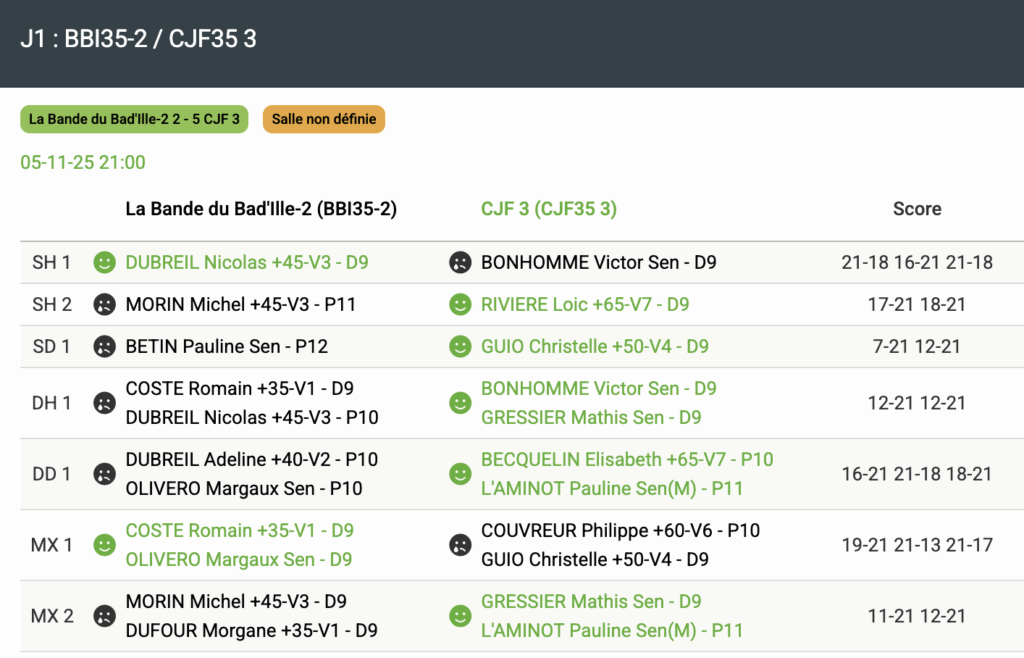Image resolution: width=1024 pixels, height=658 pixels.
Task: Click the green match result badge
Action: (134, 119)
